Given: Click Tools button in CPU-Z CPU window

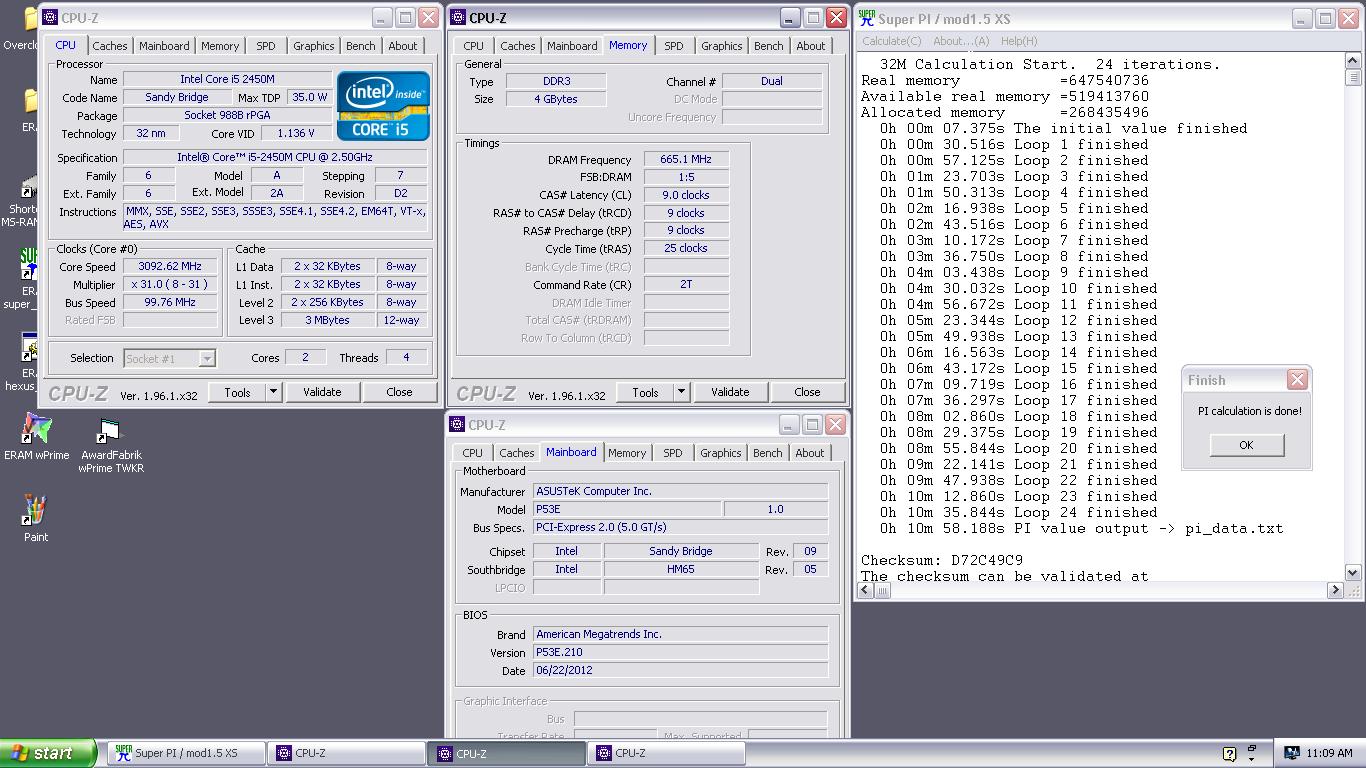Looking at the screenshot, I should (x=237, y=392).
